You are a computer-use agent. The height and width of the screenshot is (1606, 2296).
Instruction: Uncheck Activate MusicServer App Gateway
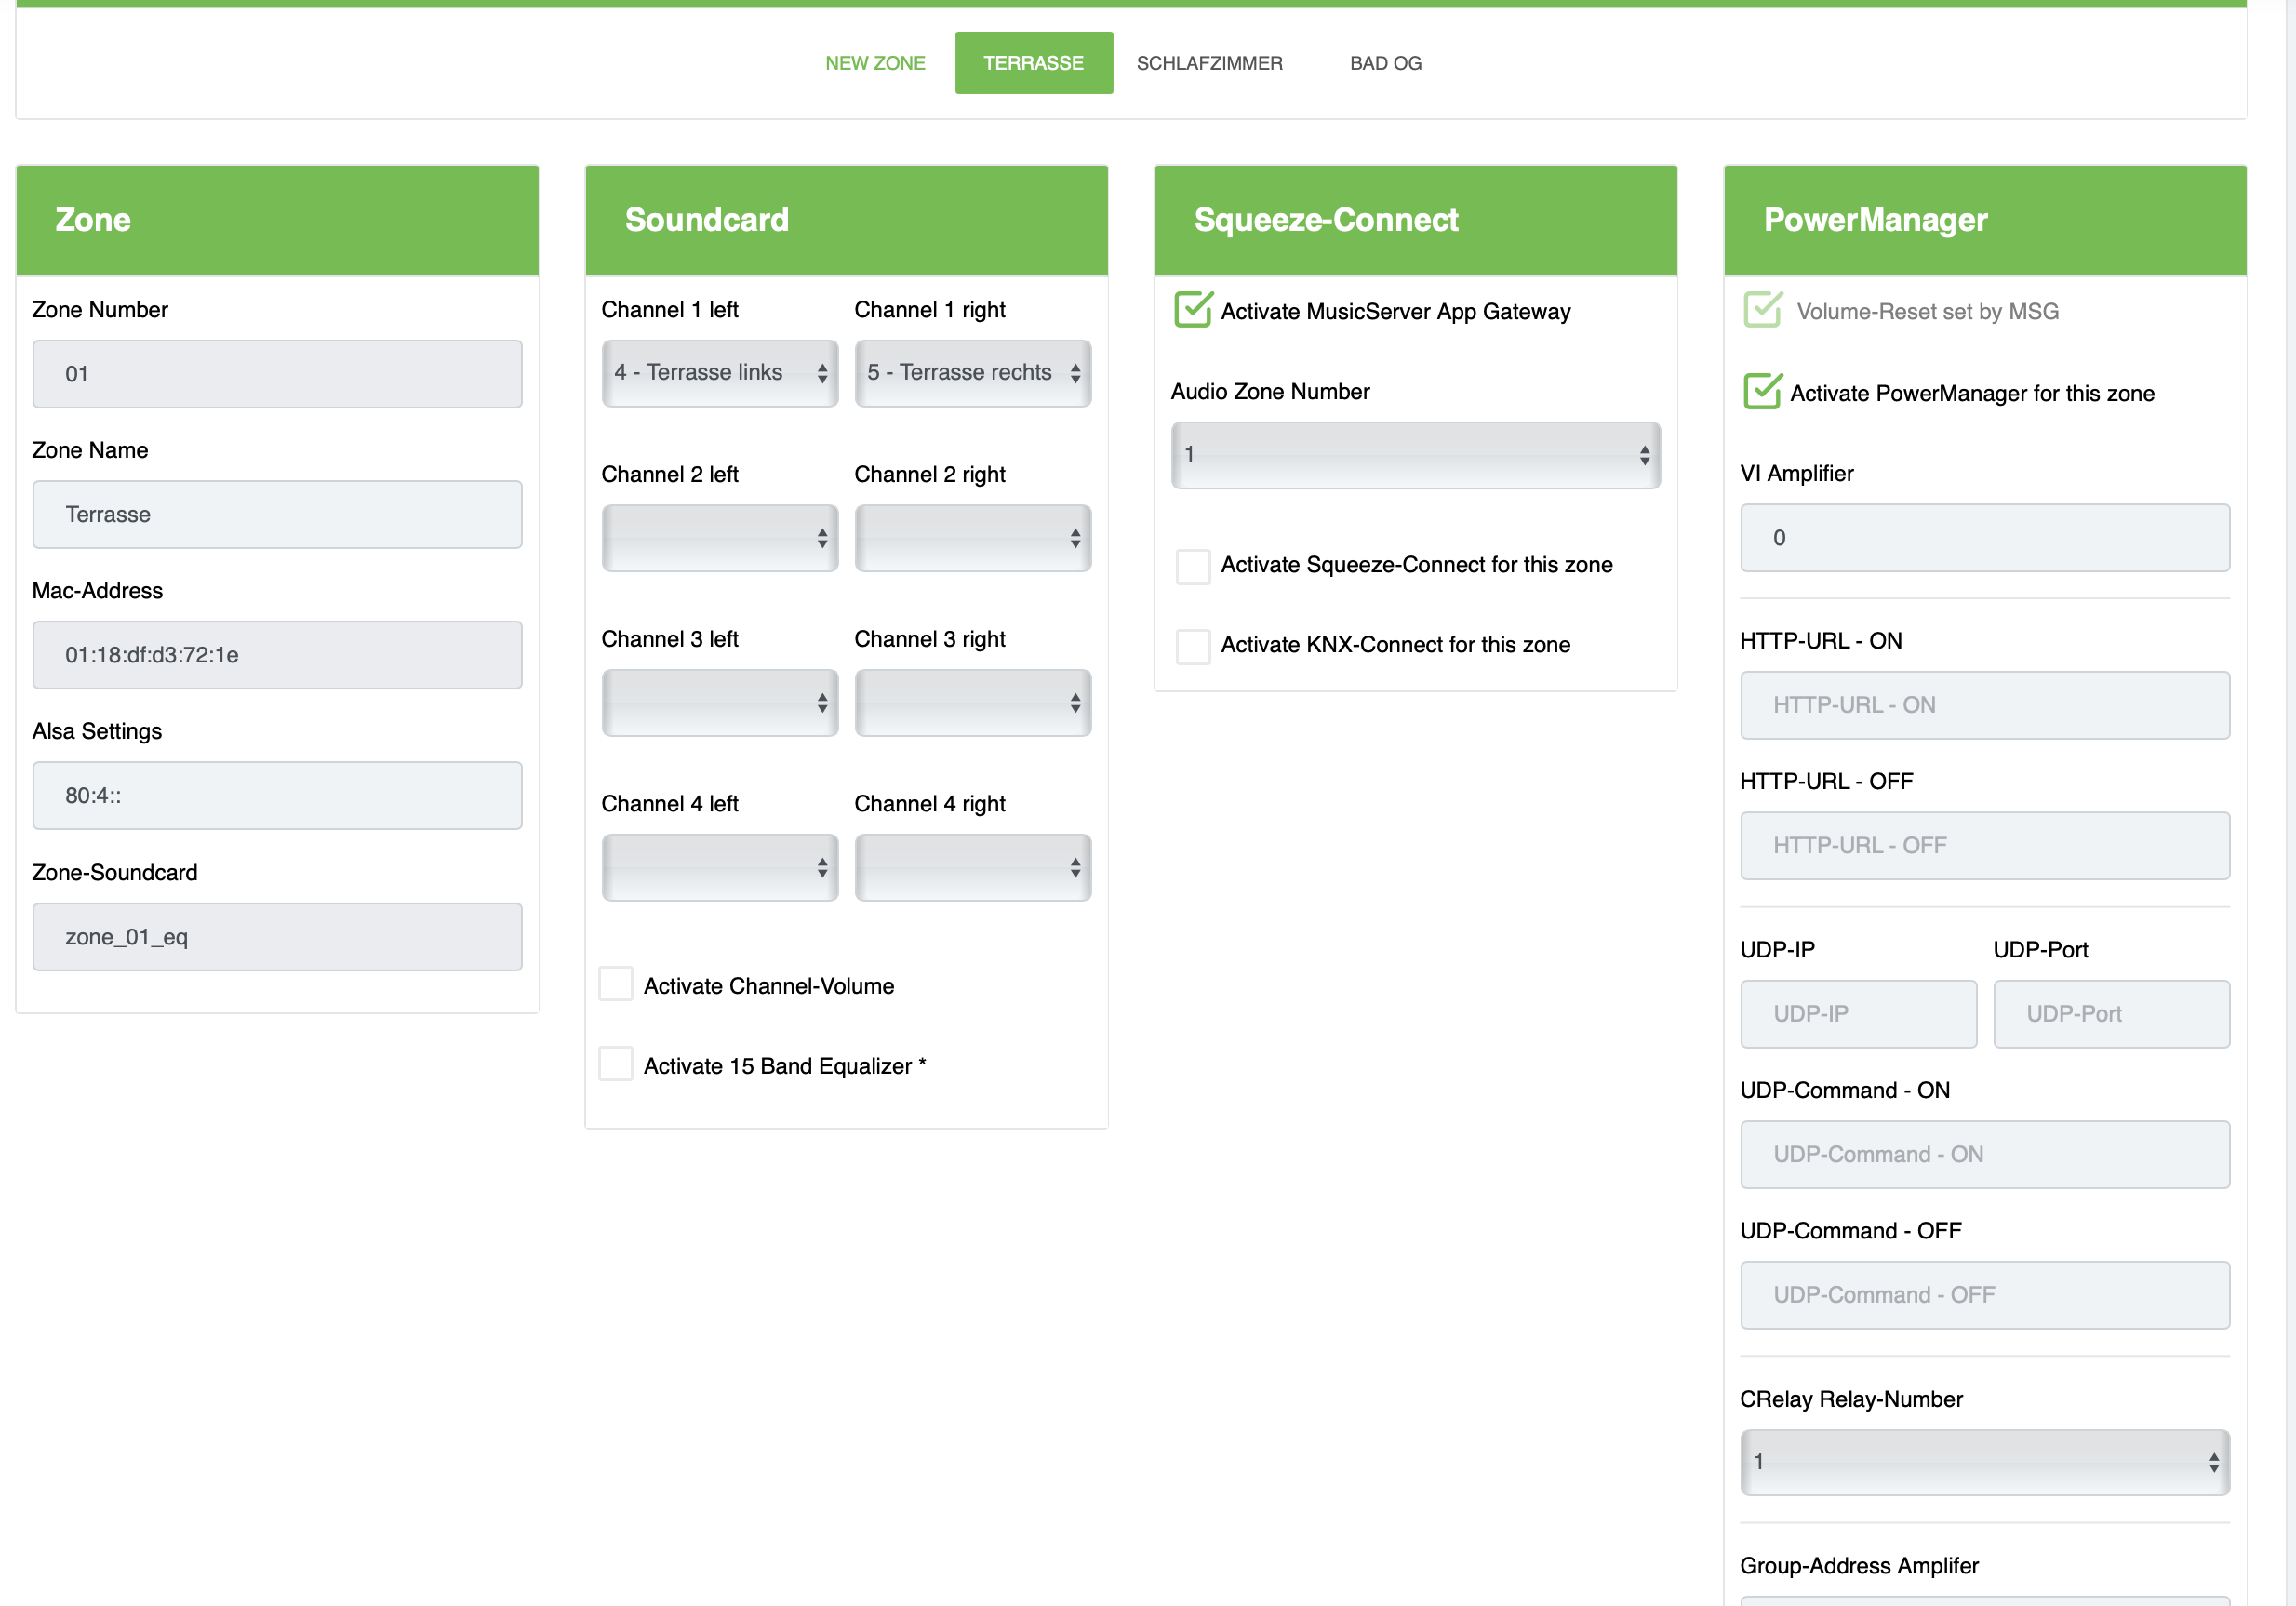1193,311
